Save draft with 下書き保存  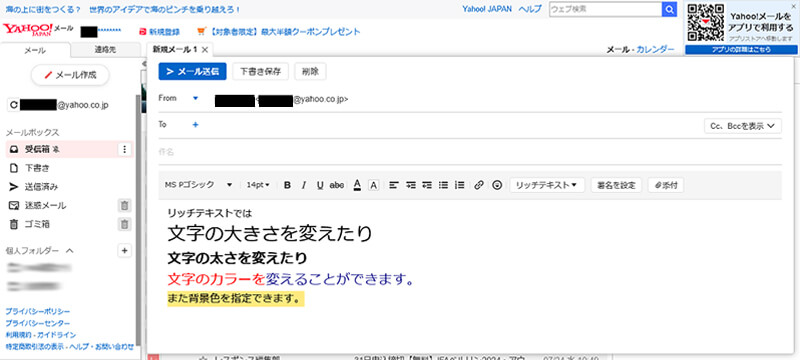[260, 71]
